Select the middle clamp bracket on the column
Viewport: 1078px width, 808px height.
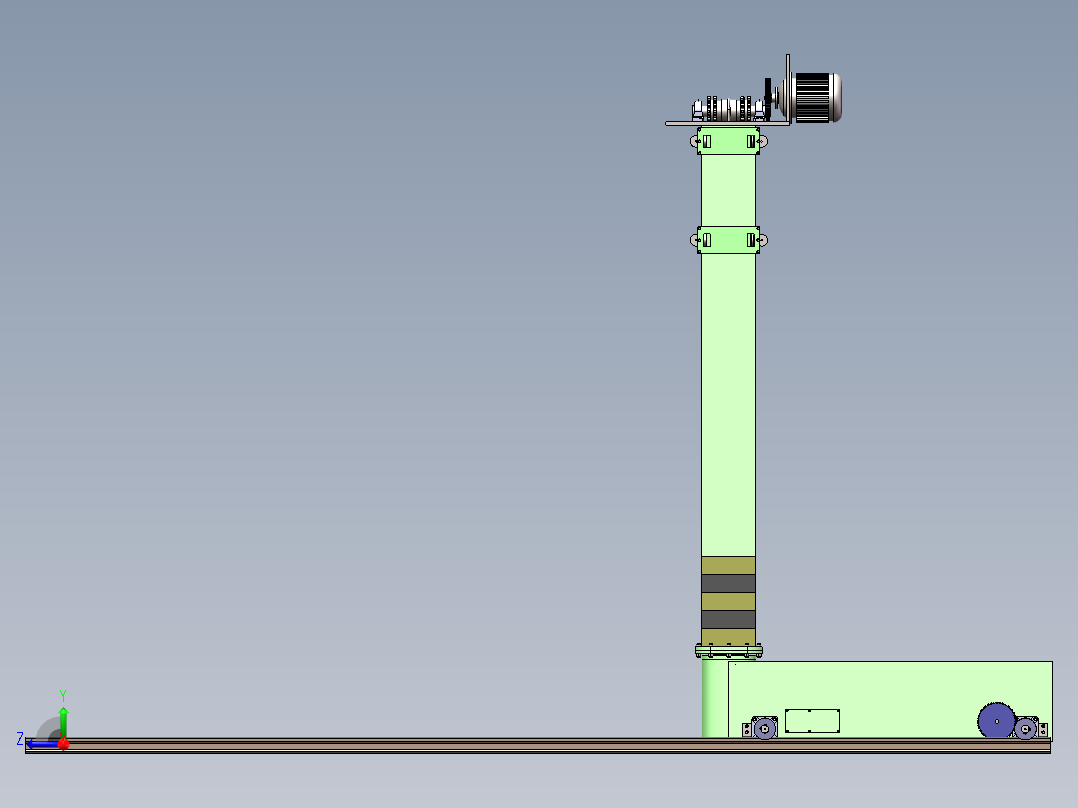729,240
